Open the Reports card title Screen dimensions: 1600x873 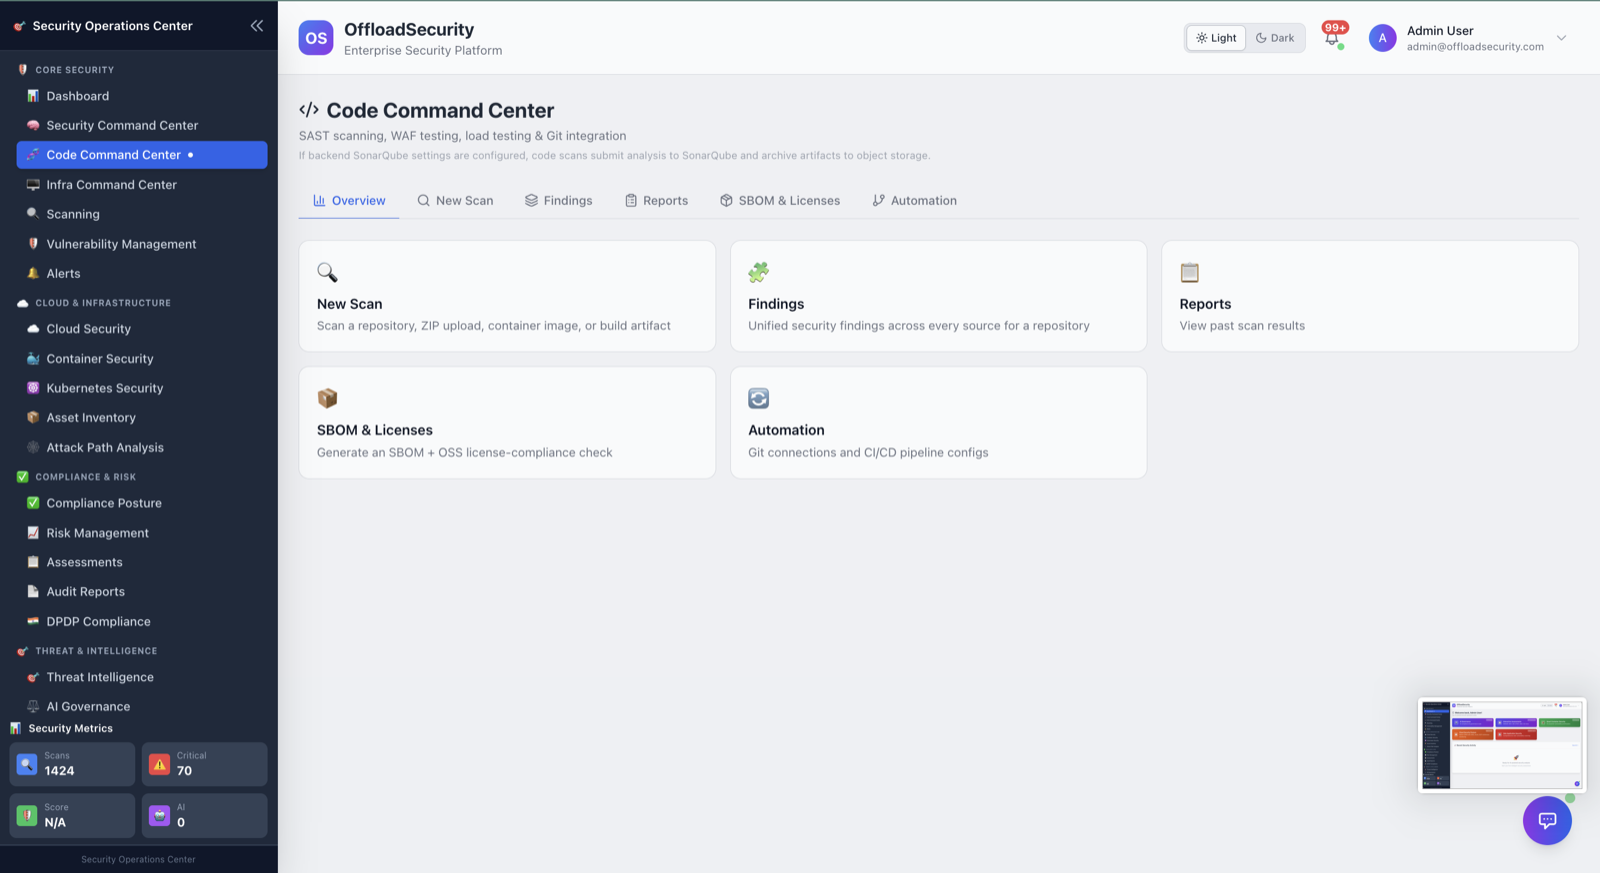coord(1205,304)
